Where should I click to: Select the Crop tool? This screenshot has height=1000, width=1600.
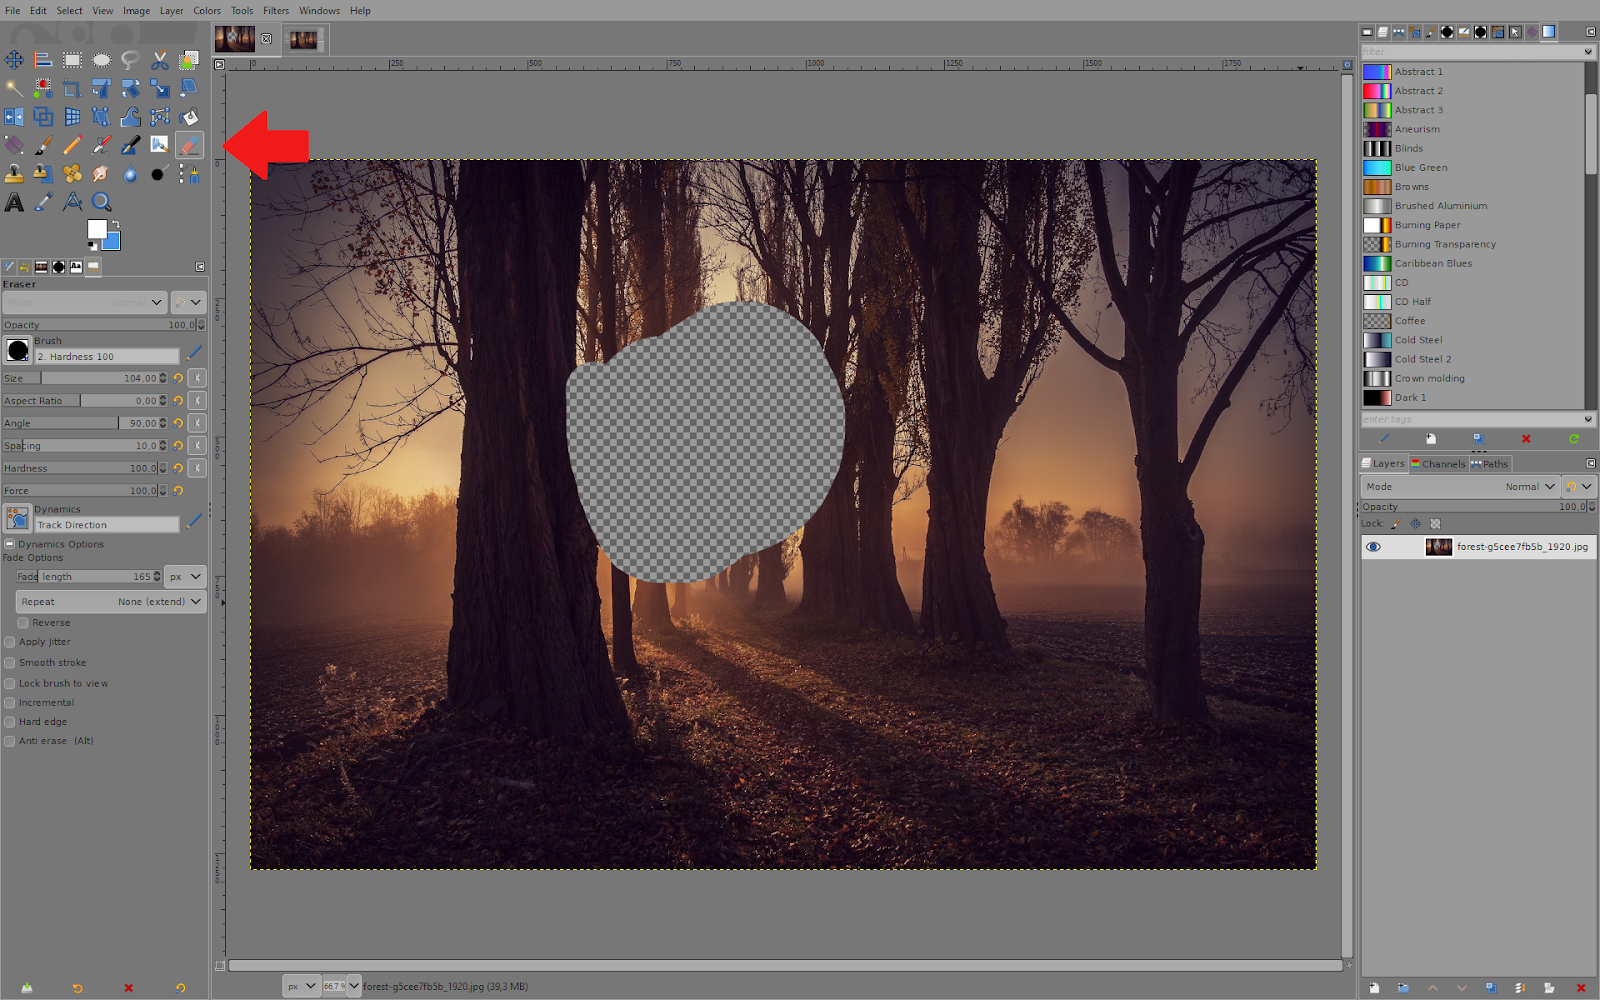pos(72,89)
